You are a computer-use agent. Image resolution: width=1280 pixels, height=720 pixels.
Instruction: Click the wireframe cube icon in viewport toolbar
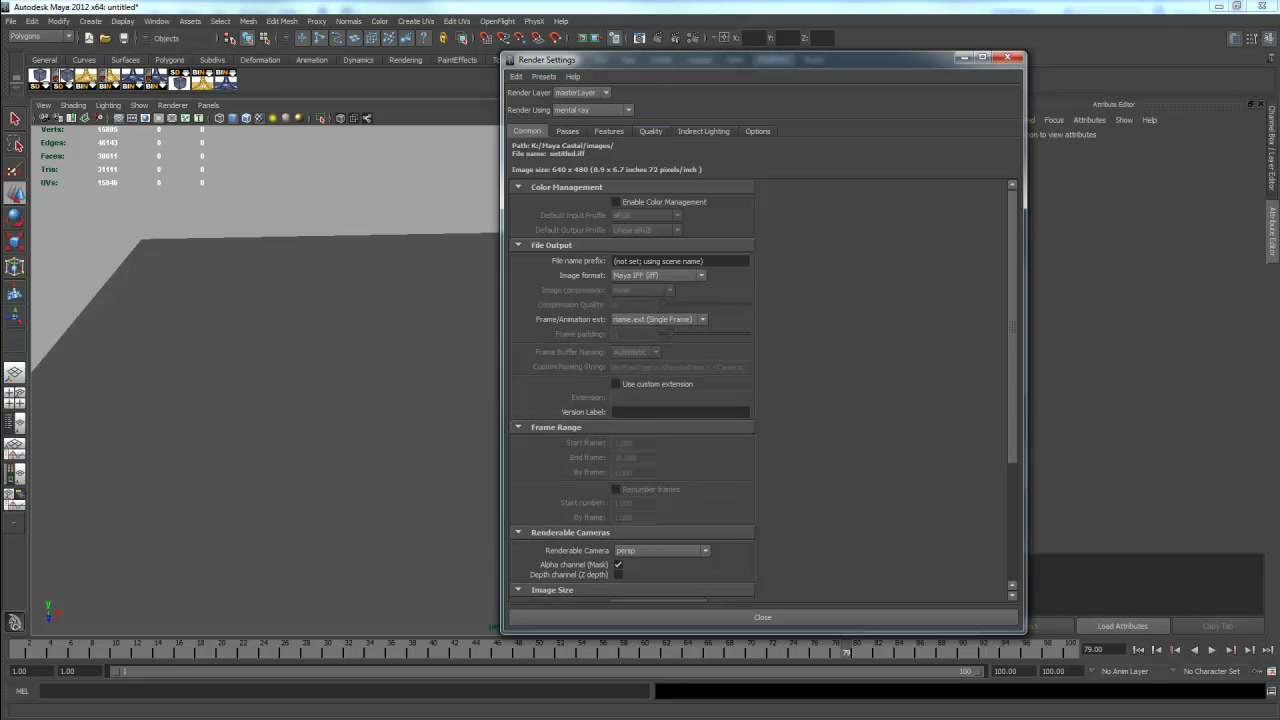pyautogui.click(x=219, y=118)
